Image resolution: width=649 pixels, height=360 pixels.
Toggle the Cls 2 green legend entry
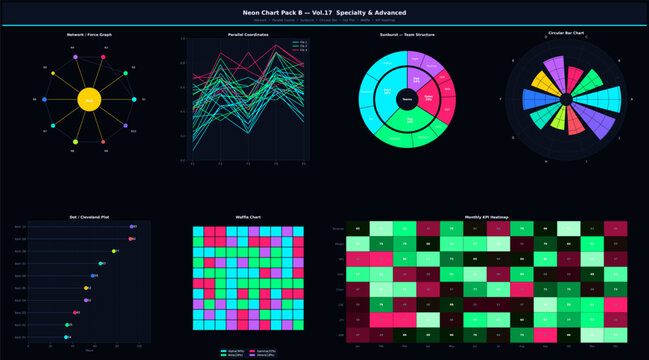pos(300,46)
